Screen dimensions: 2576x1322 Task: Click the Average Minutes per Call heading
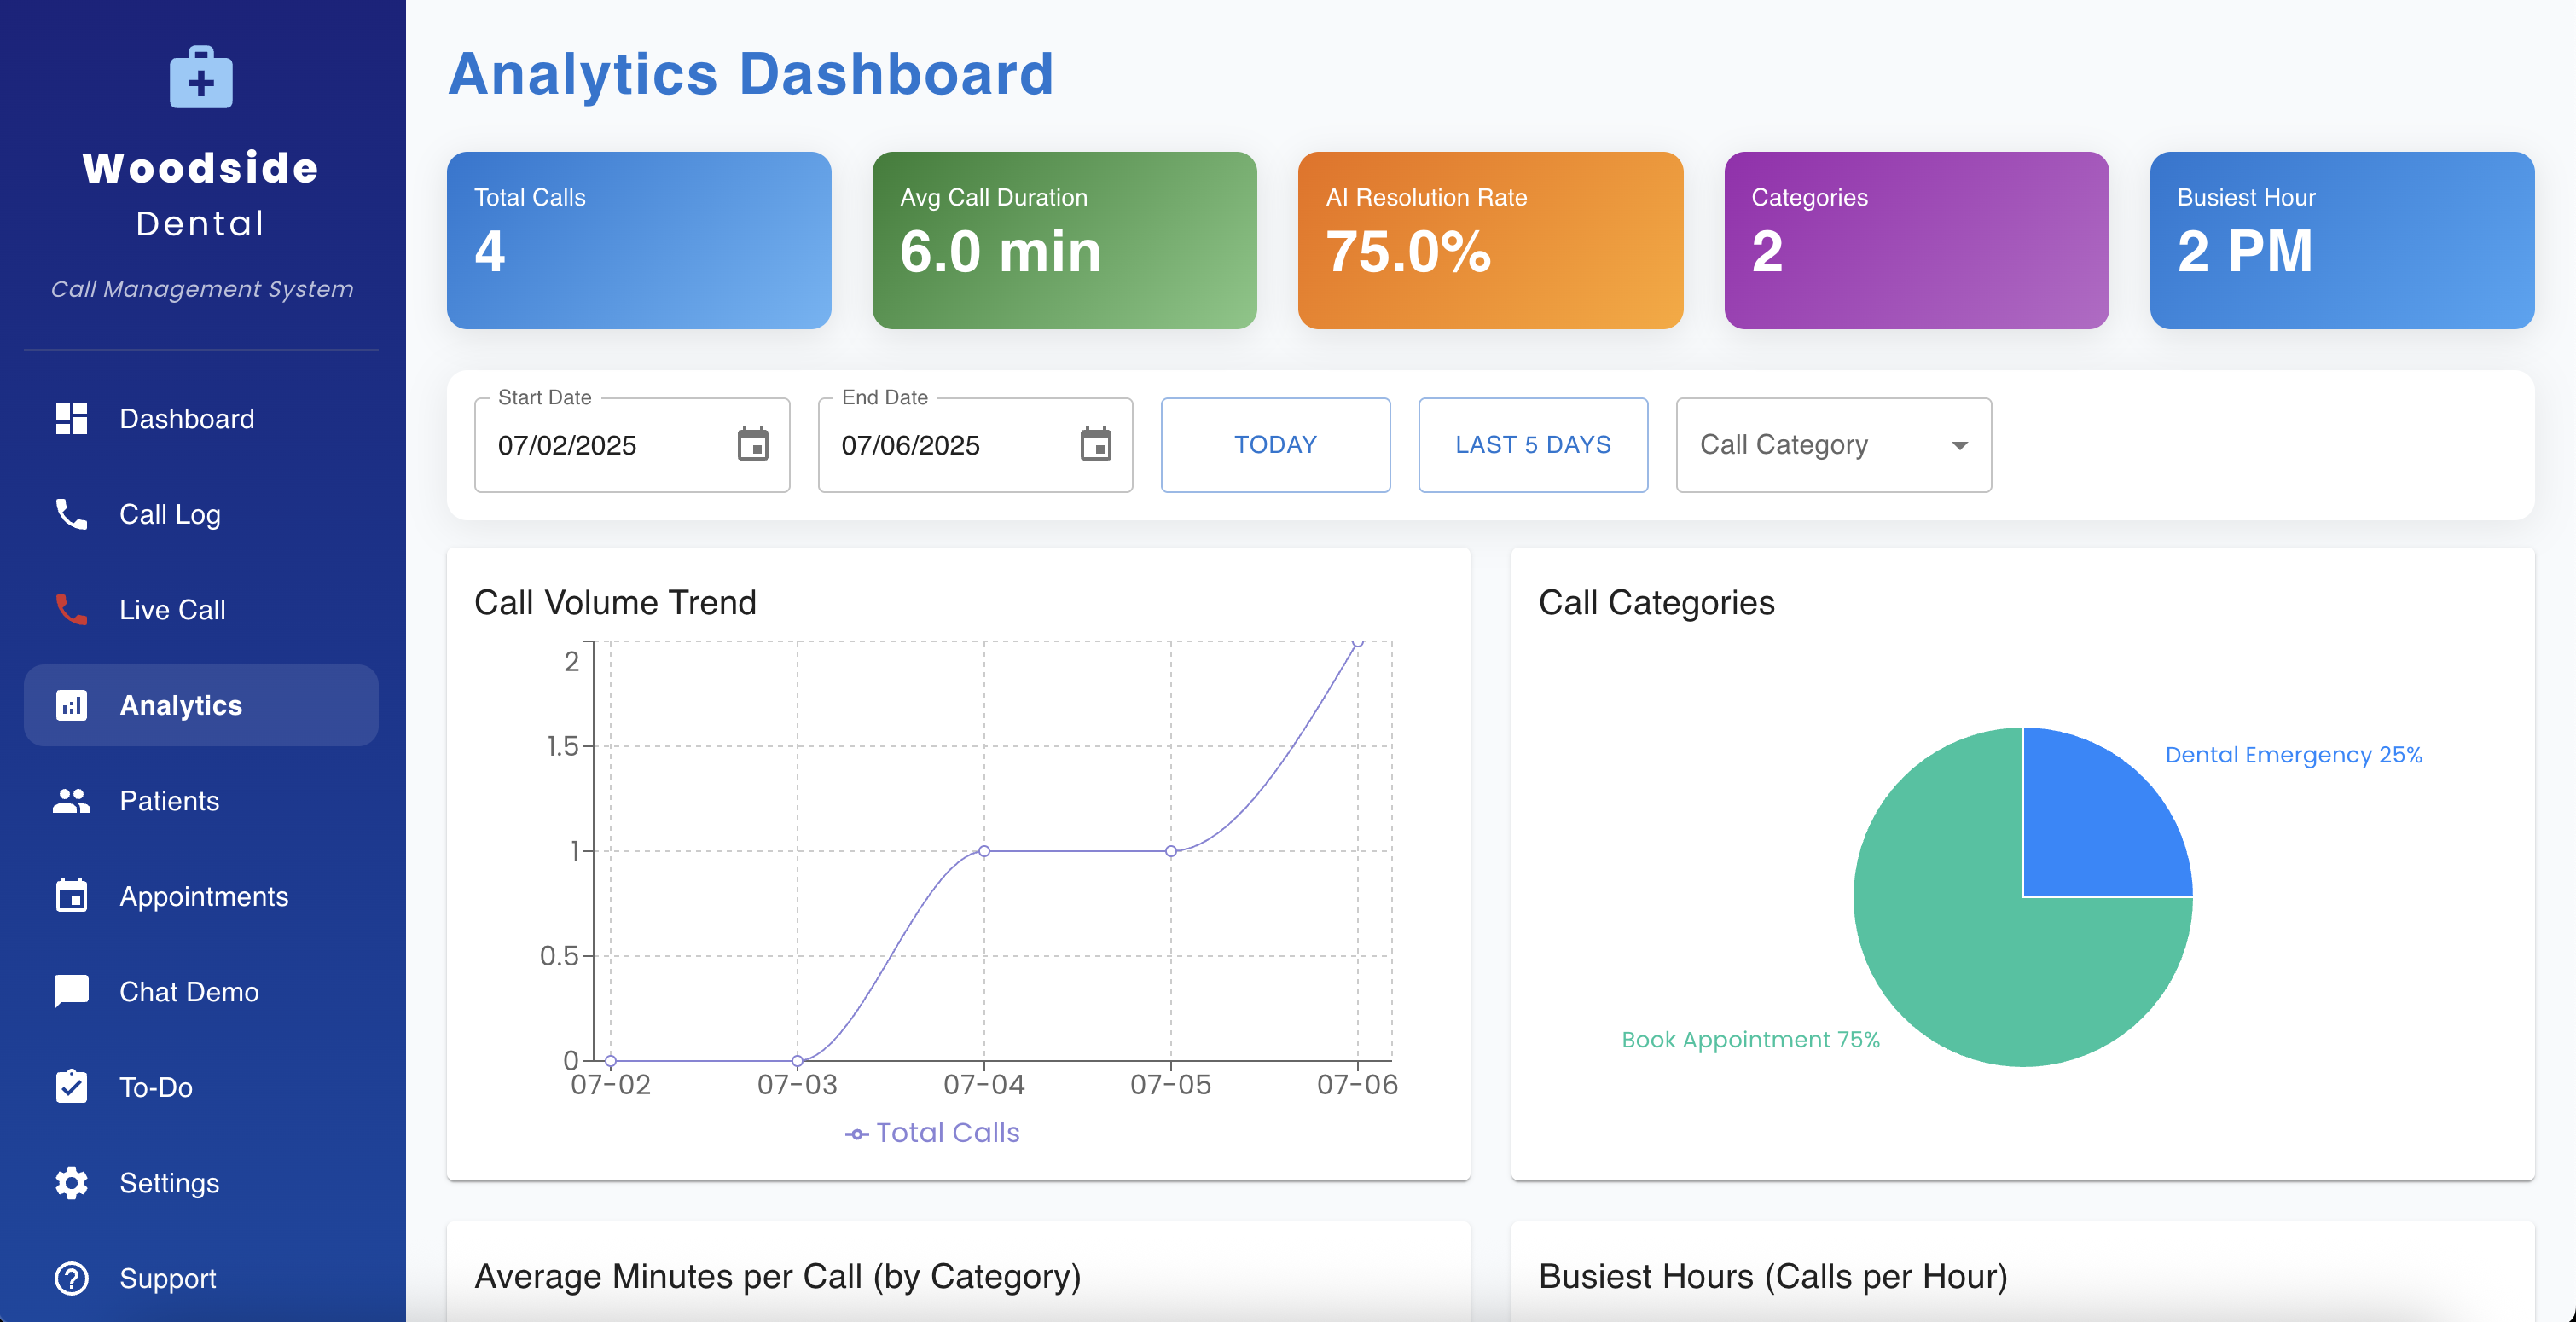[x=778, y=1276]
